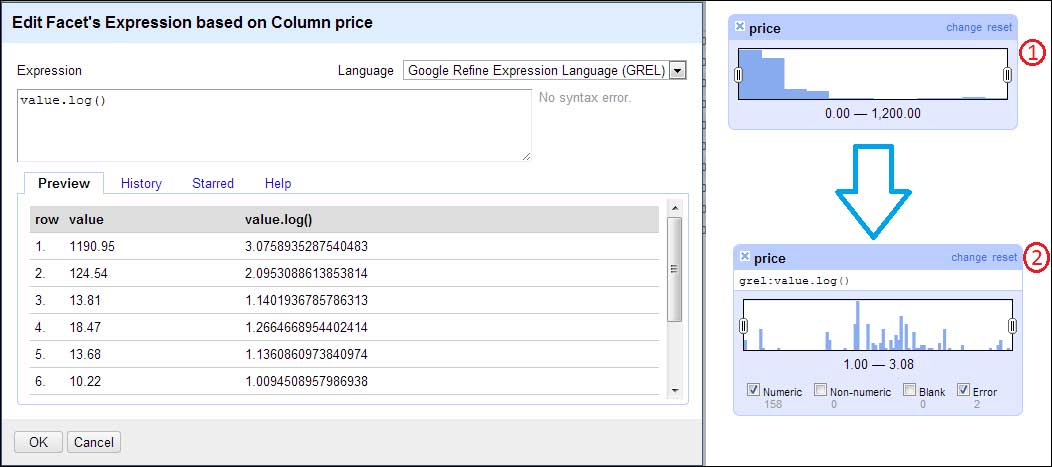Click the scroll up arrow in preview table
Image resolution: width=1052 pixels, height=467 pixels.
pos(675,207)
